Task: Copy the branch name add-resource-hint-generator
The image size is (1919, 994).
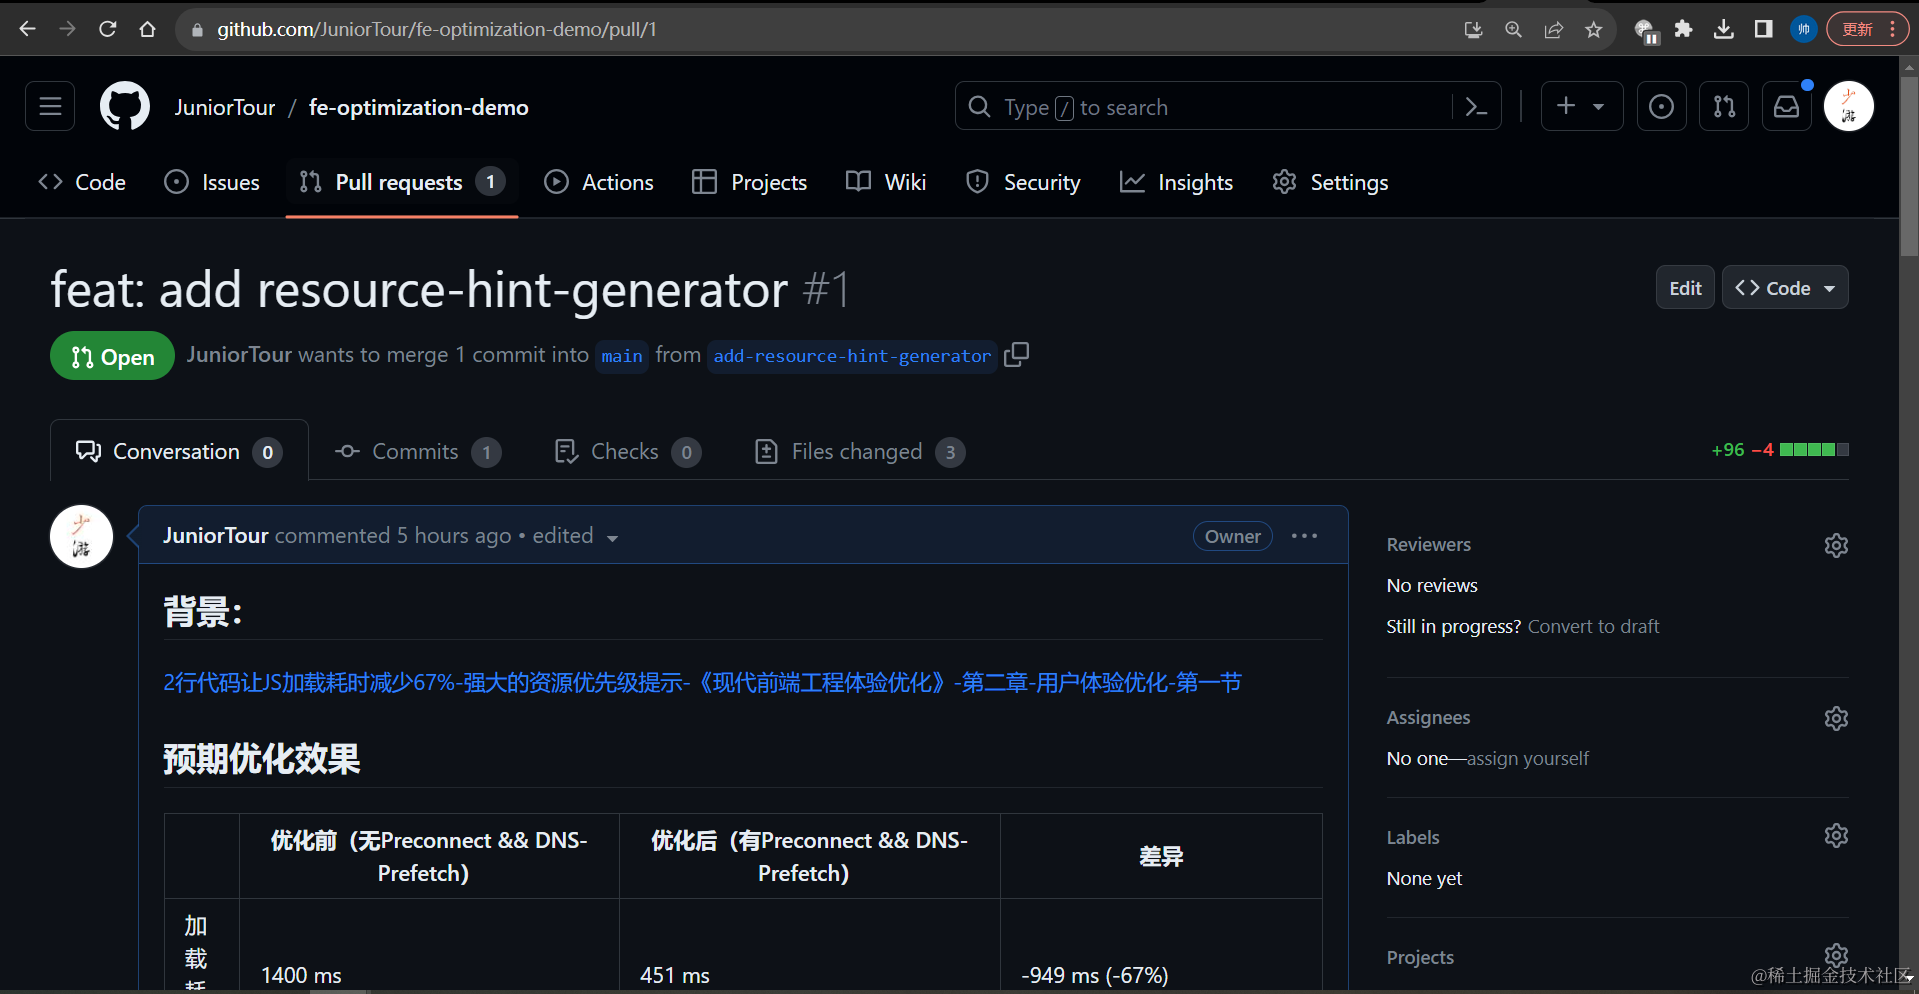Action: point(1016,355)
